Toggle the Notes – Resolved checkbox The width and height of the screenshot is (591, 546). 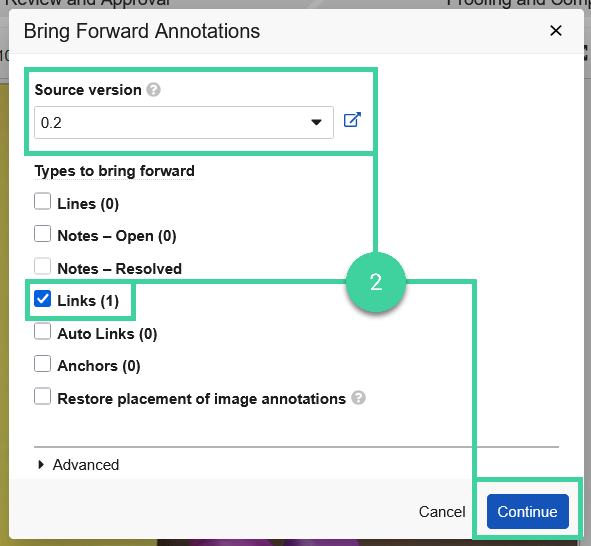[x=42, y=266]
